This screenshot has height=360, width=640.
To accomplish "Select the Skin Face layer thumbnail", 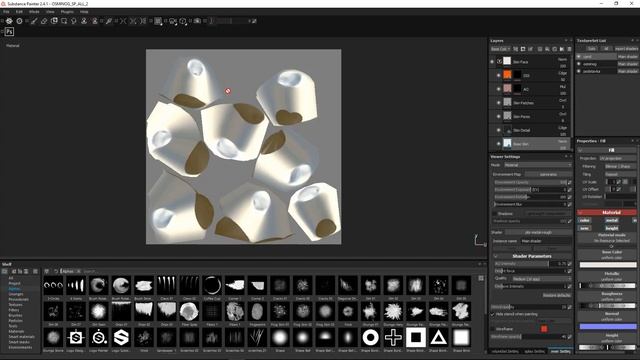I will point(507,61).
